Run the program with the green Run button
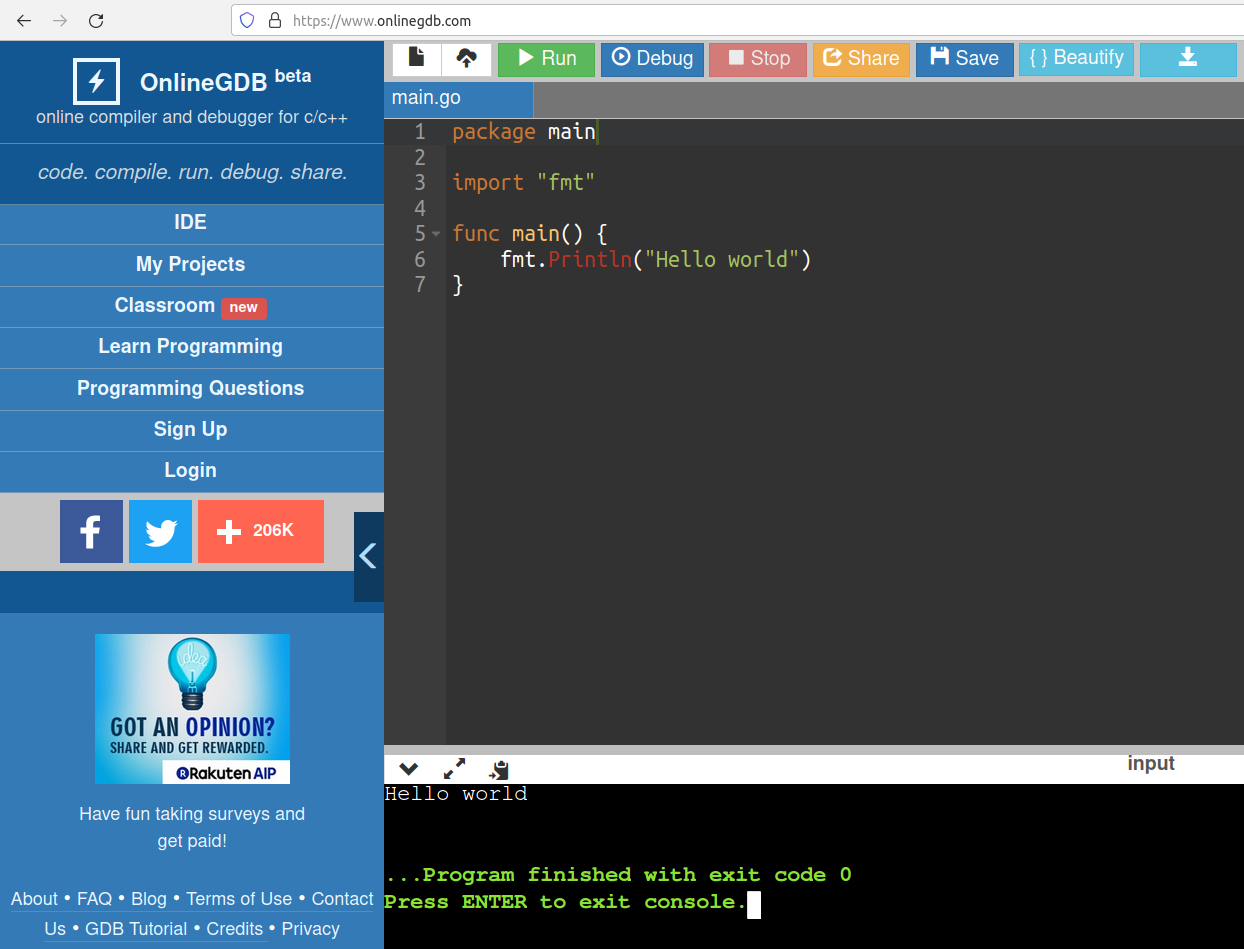 [x=546, y=59]
